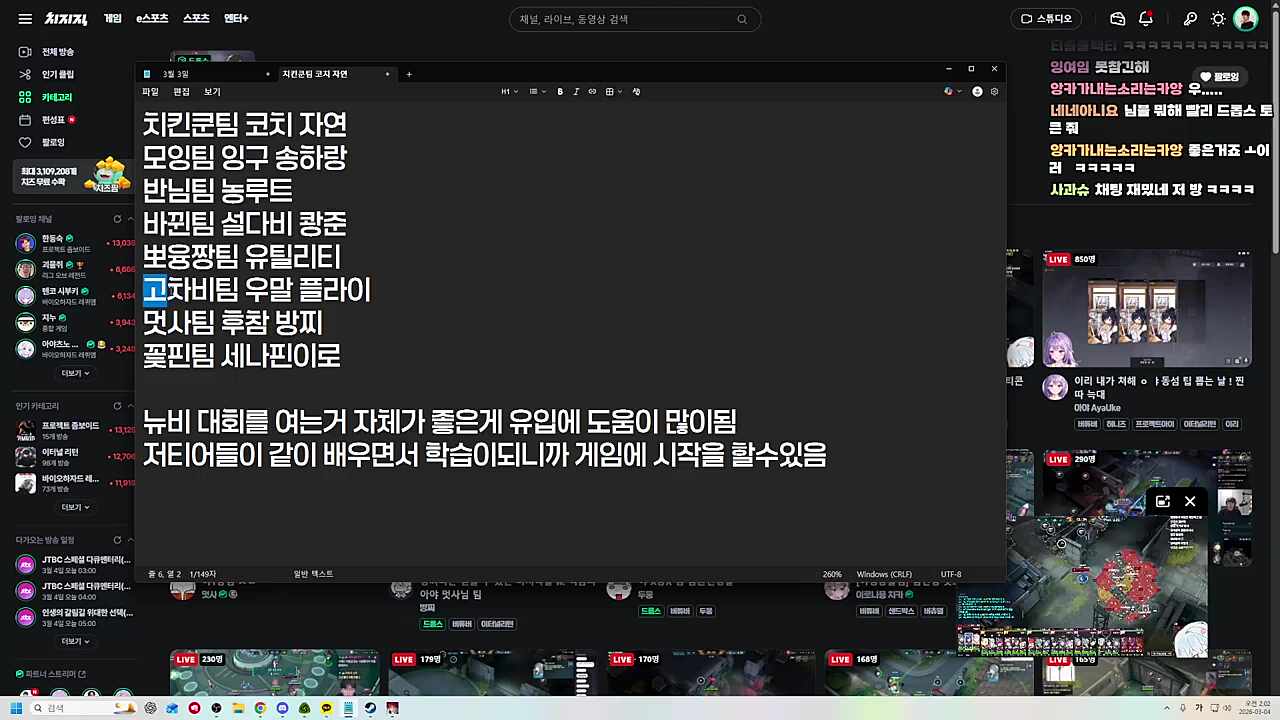1280x720 pixels.
Task: Select 전체 방송 broadcast icon in the sidebar
Action: tap(25, 51)
